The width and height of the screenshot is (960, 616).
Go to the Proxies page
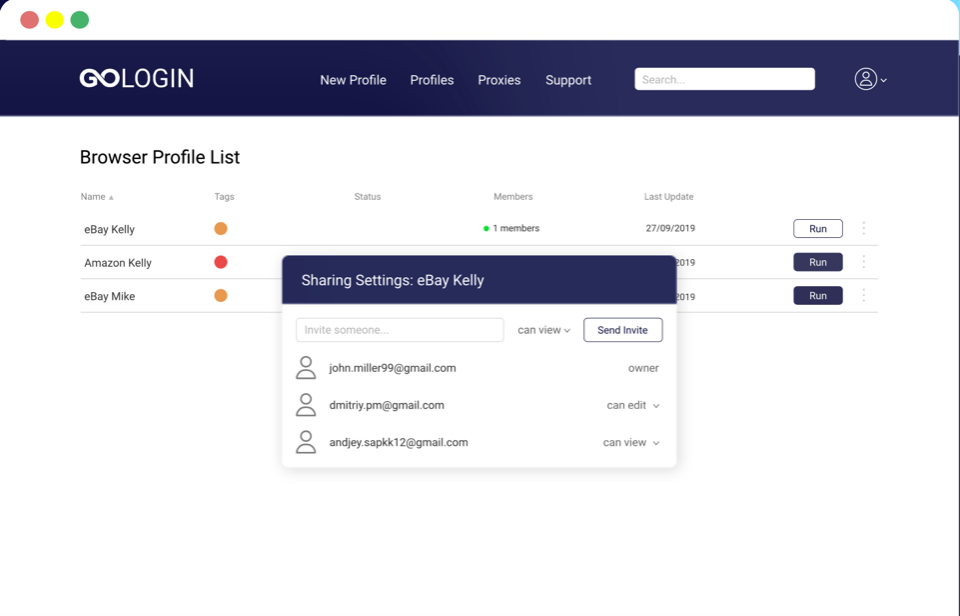click(x=499, y=80)
